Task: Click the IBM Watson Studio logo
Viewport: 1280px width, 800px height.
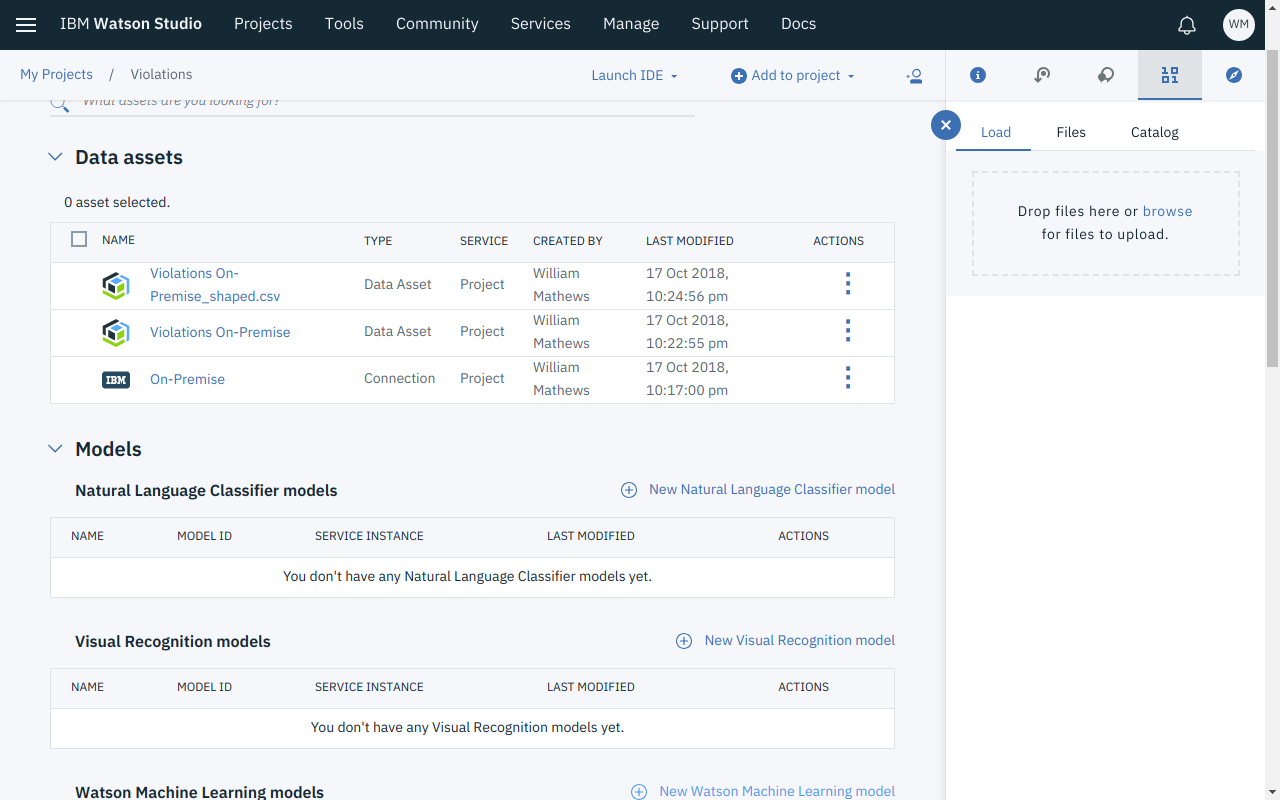Action: pyautogui.click(x=131, y=24)
